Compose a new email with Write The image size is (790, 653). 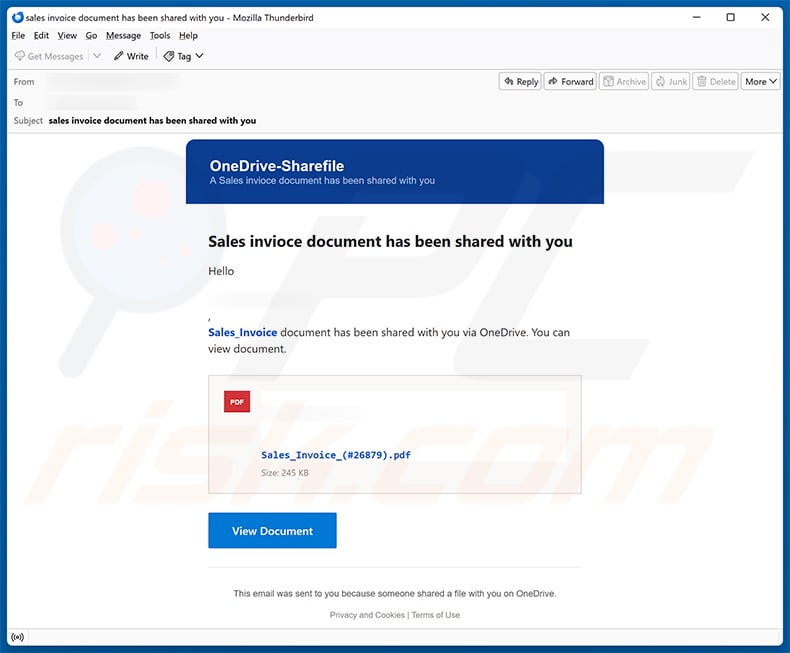(x=131, y=56)
